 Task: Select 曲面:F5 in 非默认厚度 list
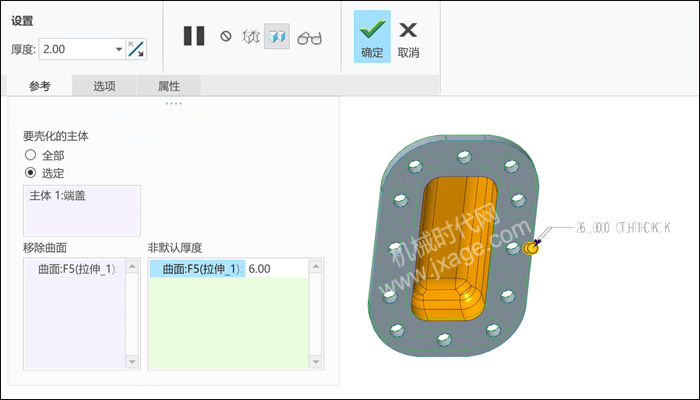197,269
